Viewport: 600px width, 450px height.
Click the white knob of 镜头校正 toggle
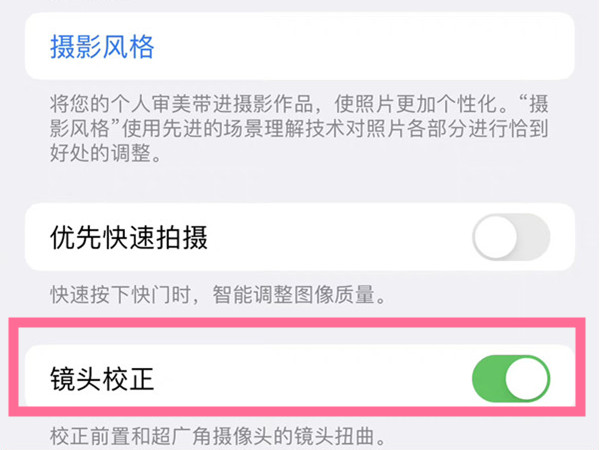pyautogui.click(x=527, y=380)
